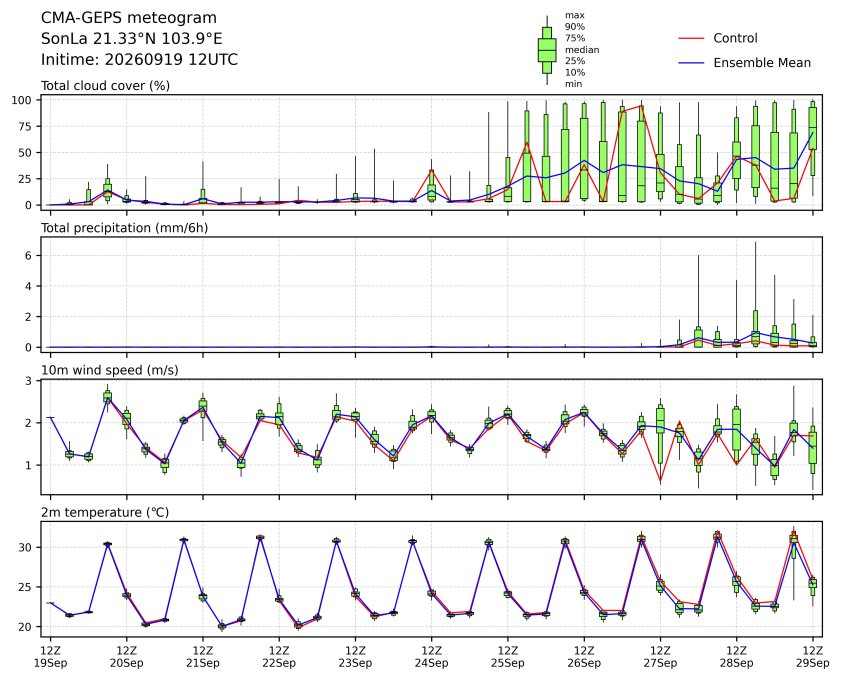Click the median label in boxplot legend
841x680 pixels.
point(582,50)
